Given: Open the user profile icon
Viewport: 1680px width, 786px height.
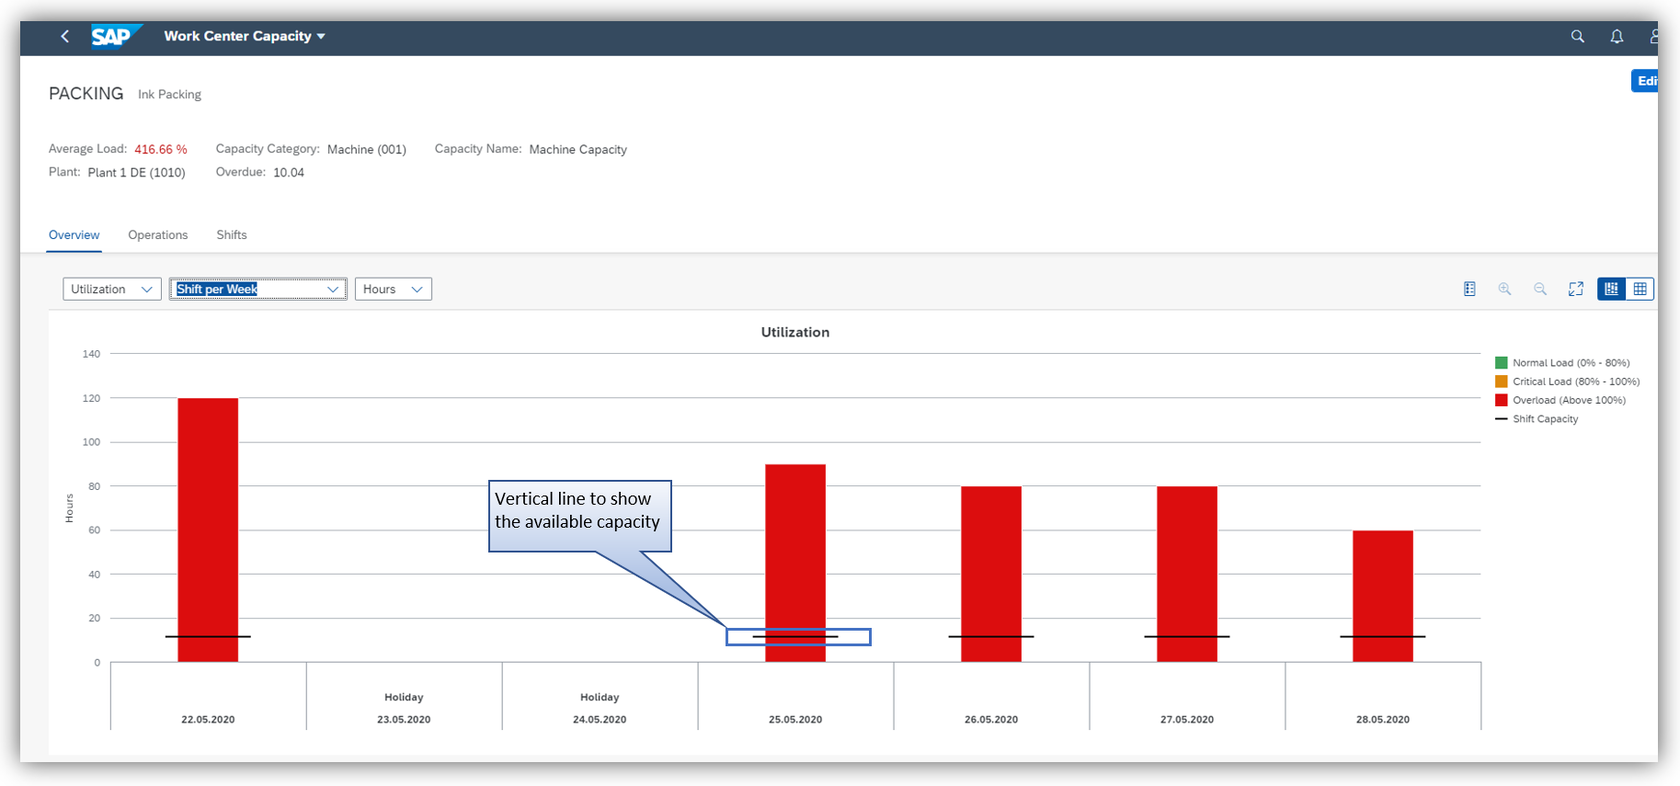Looking at the screenshot, I should [x=1654, y=36].
